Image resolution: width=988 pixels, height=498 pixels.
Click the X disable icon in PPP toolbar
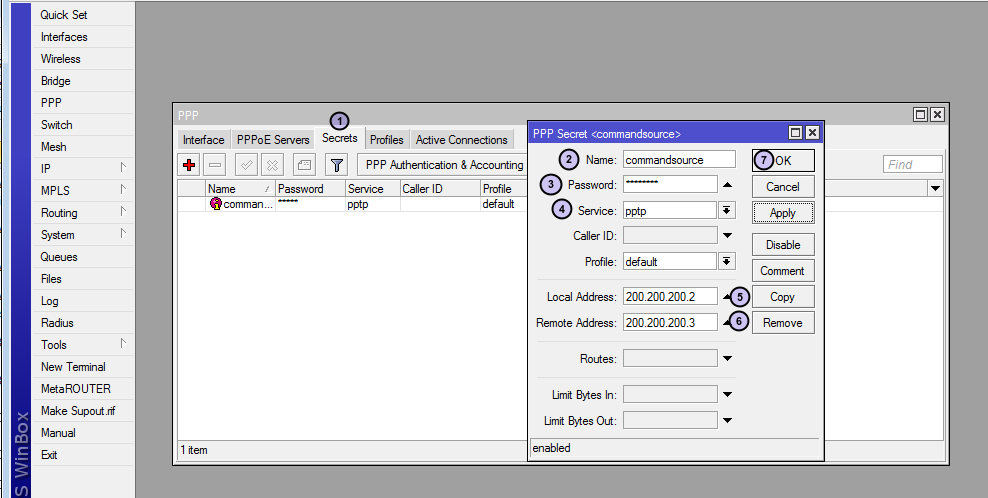tap(272, 165)
